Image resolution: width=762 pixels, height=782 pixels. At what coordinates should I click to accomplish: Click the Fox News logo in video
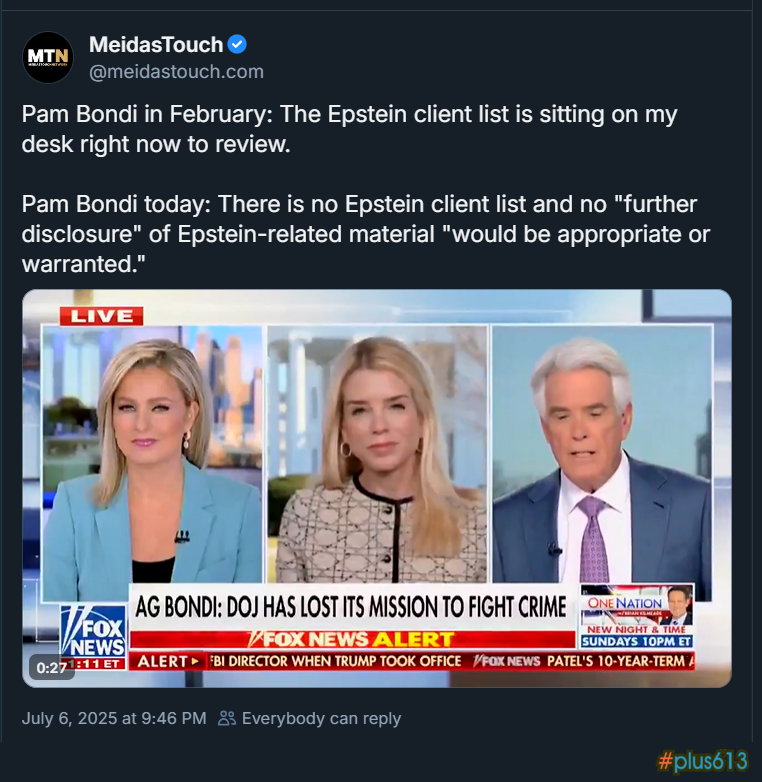click(93, 631)
